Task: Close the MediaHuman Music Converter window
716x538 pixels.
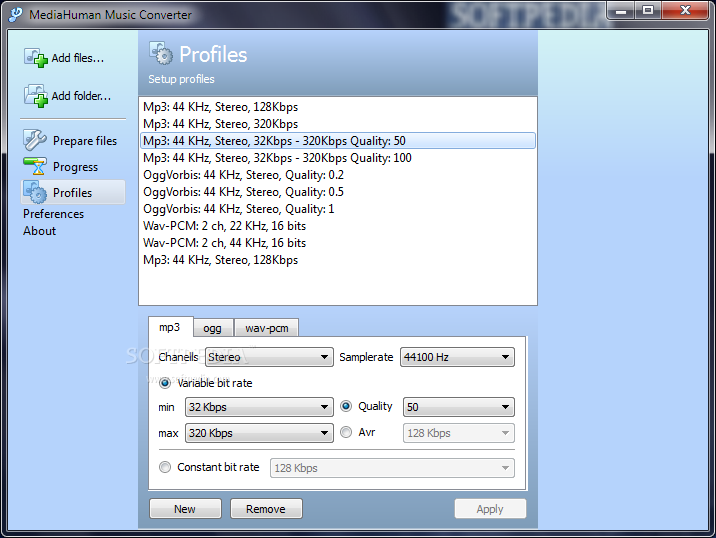Action: tap(685, 11)
